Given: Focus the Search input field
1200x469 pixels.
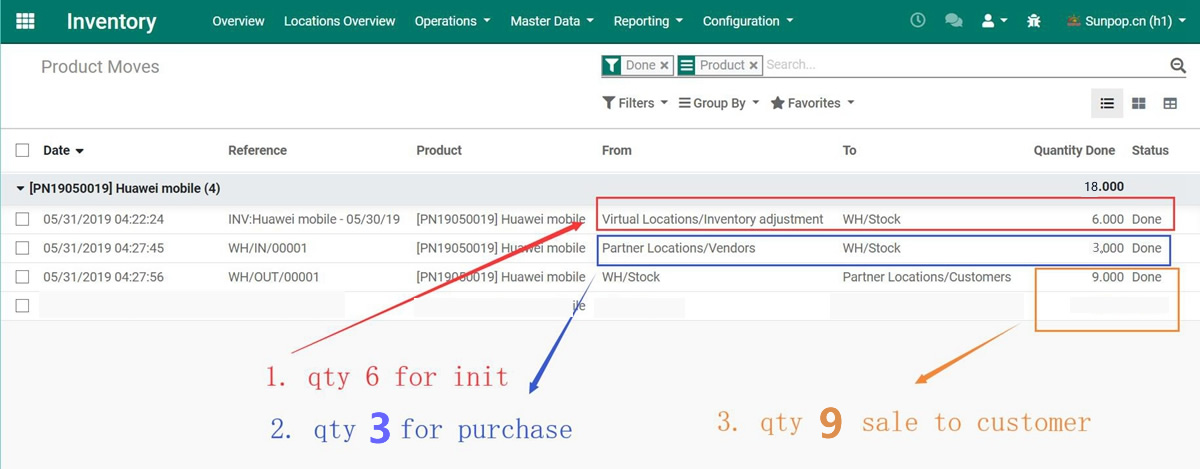Looking at the screenshot, I should point(965,65).
